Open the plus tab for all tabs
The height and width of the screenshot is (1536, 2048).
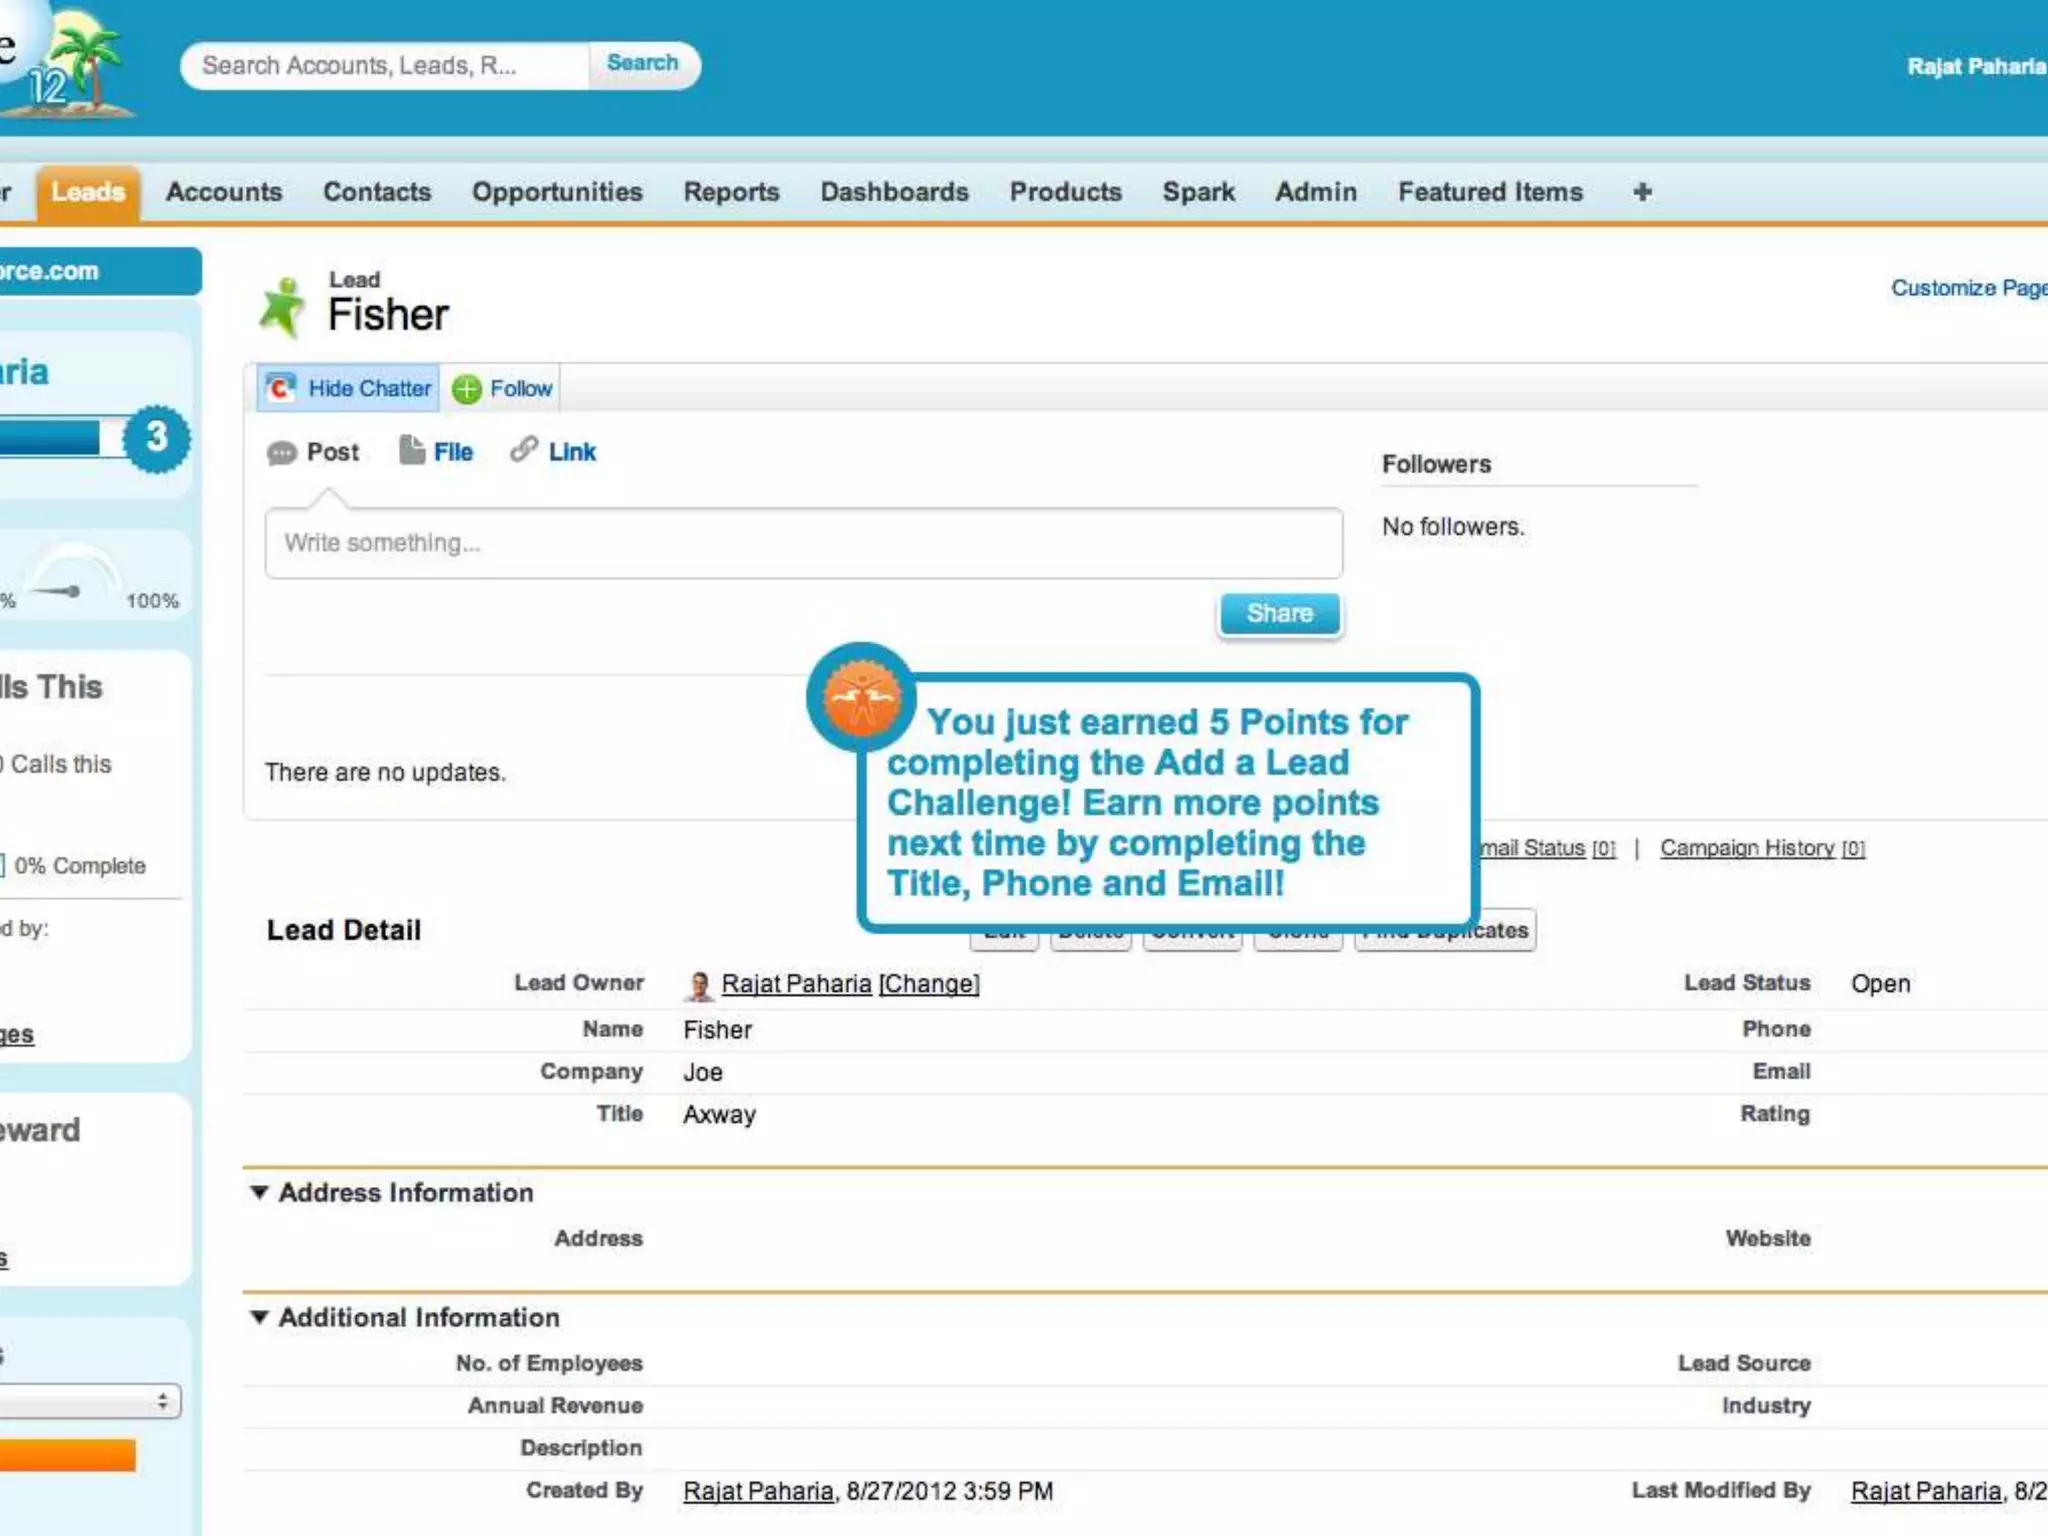(1642, 192)
